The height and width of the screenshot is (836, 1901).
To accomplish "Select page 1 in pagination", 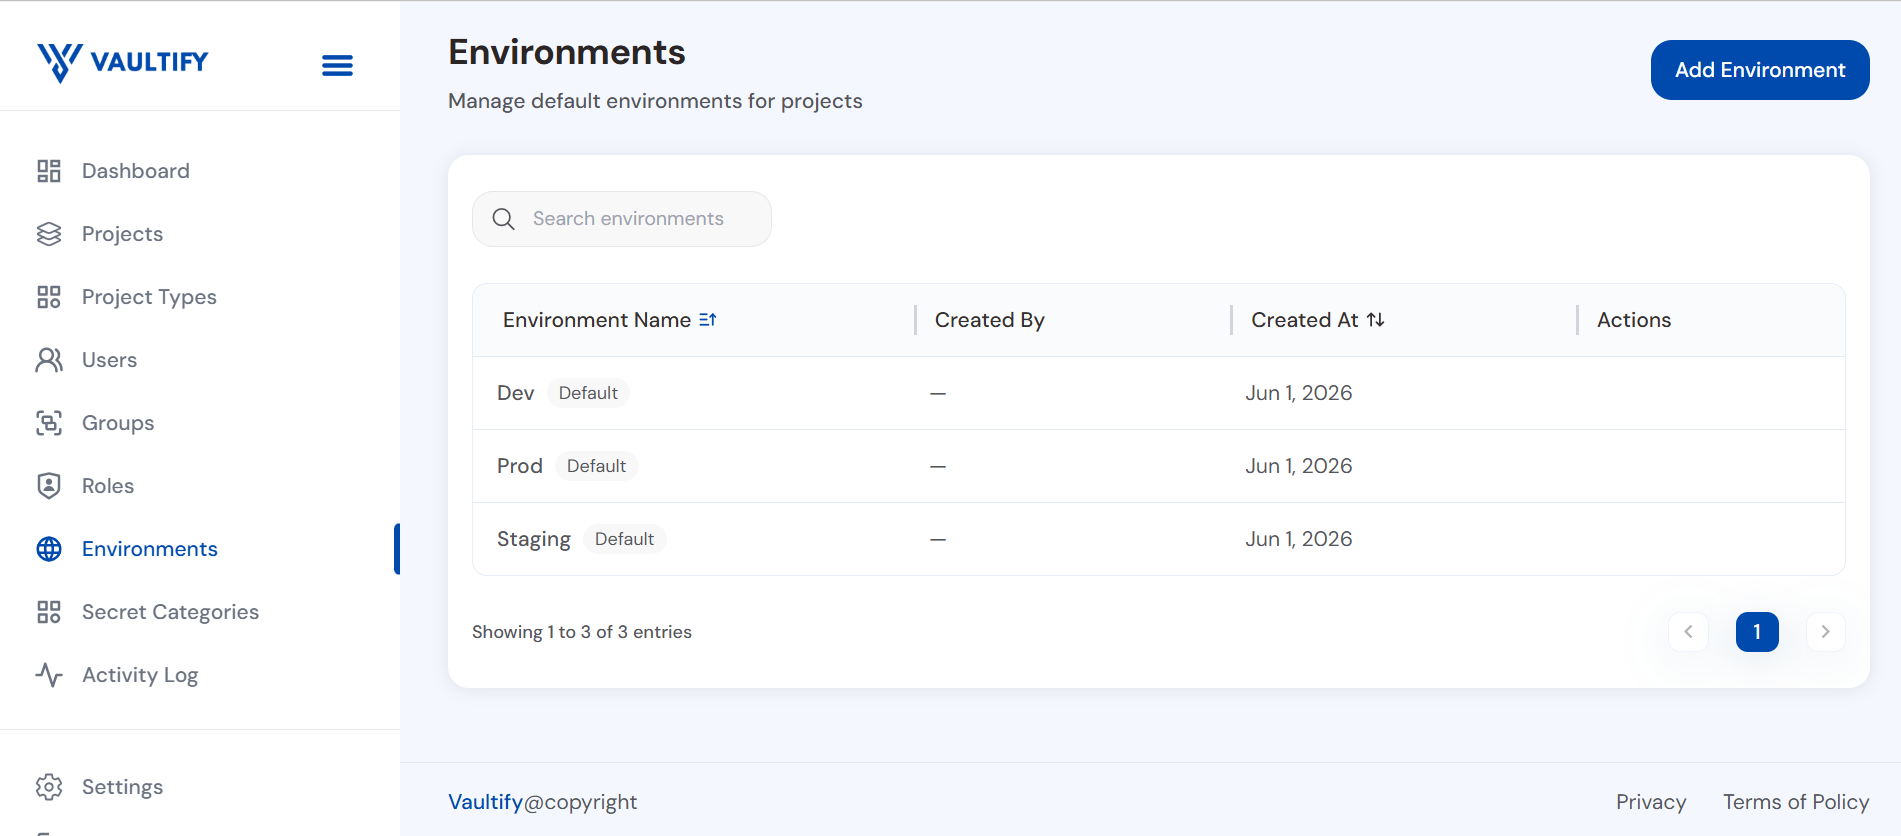I will [x=1757, y=632].
